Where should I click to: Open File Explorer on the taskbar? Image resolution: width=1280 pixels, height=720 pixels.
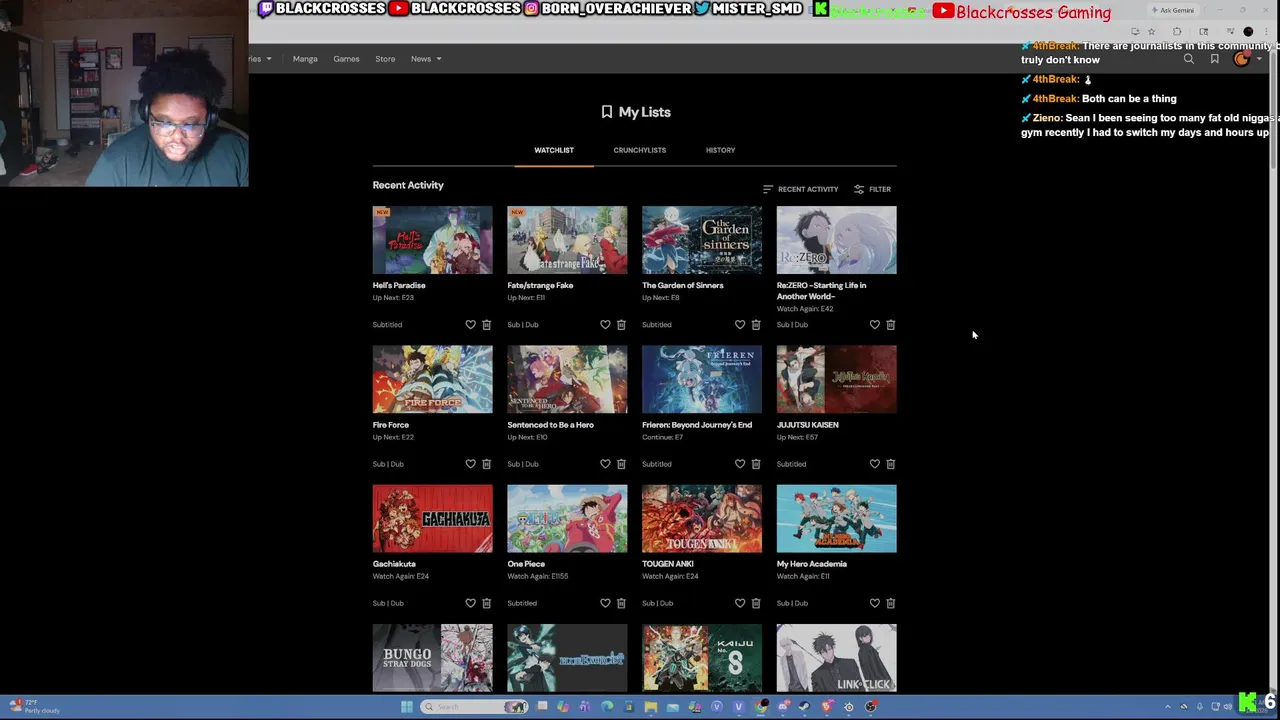click(x=651, y=707)
